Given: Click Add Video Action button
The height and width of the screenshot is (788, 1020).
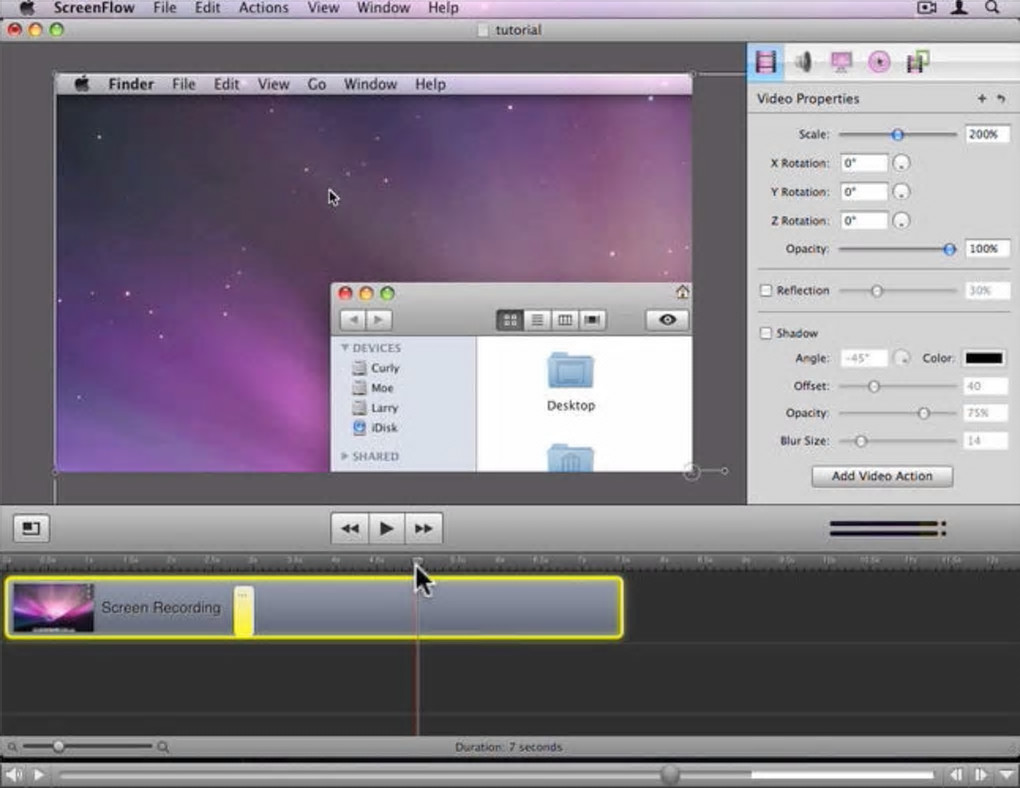Looking at the screenshot, I should coord(882,476).
